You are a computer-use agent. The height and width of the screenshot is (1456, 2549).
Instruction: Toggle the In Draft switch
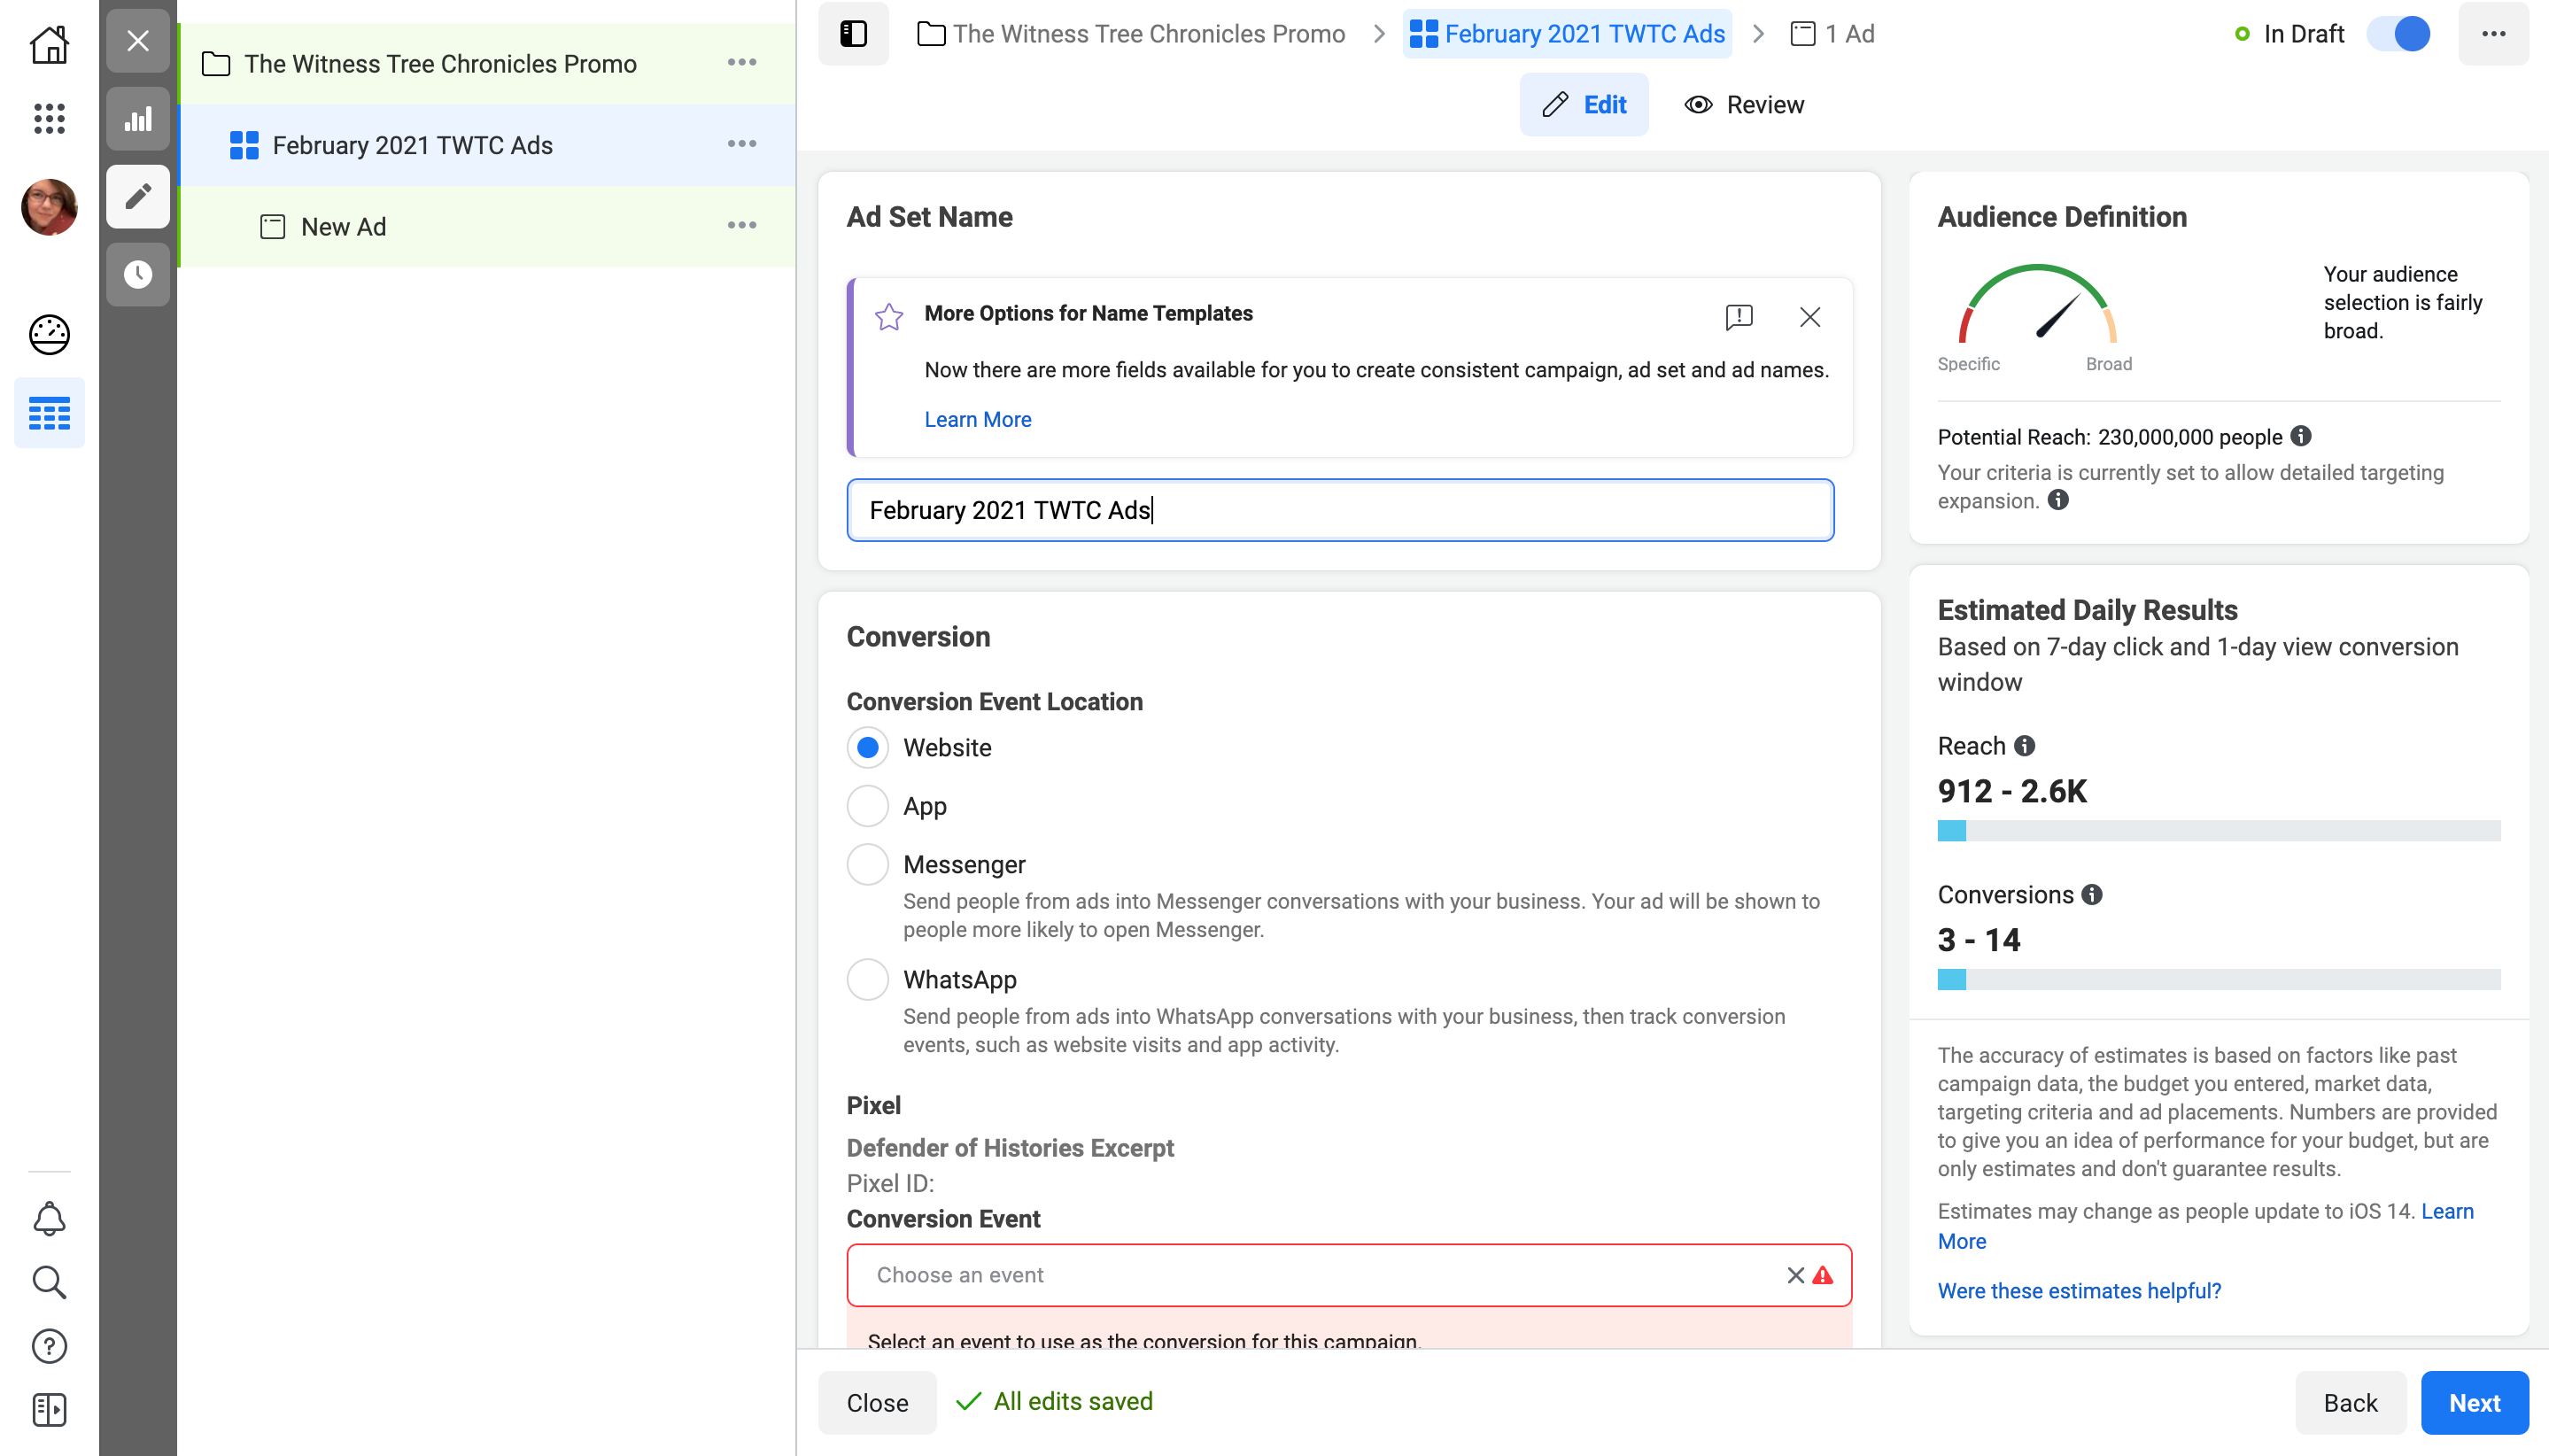[2399, 34]
